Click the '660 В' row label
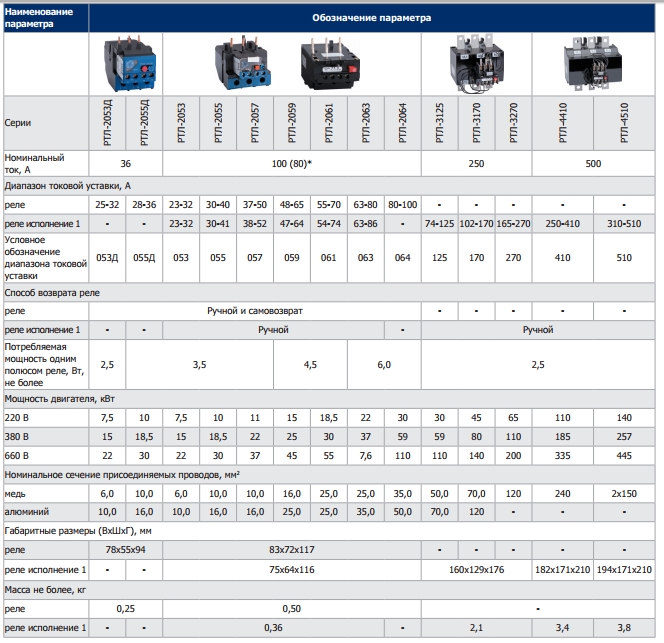 [17, 456]
